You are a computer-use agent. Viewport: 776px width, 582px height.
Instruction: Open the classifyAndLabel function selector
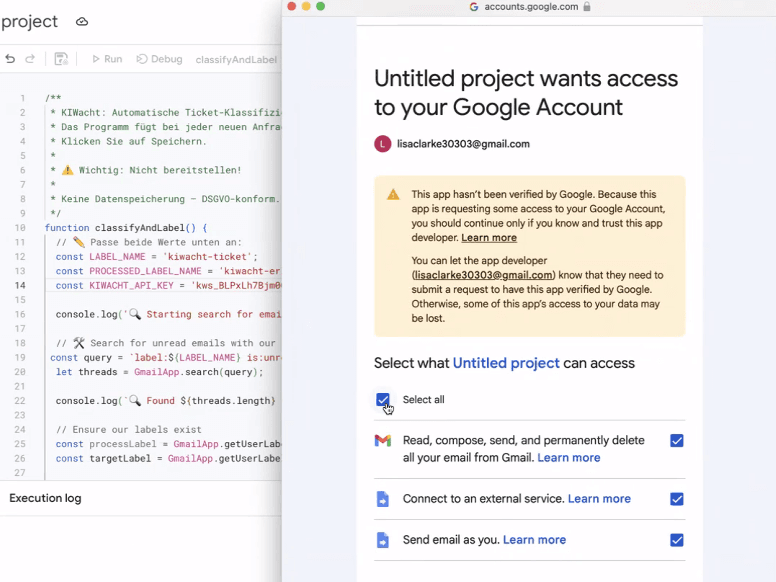pos(236,59)
